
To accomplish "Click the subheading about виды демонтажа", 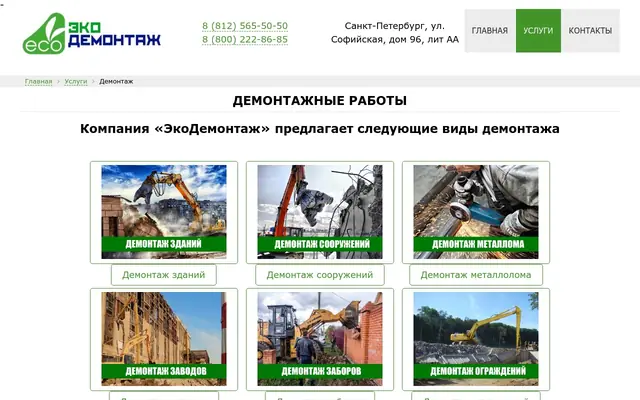I will point(320,129).
